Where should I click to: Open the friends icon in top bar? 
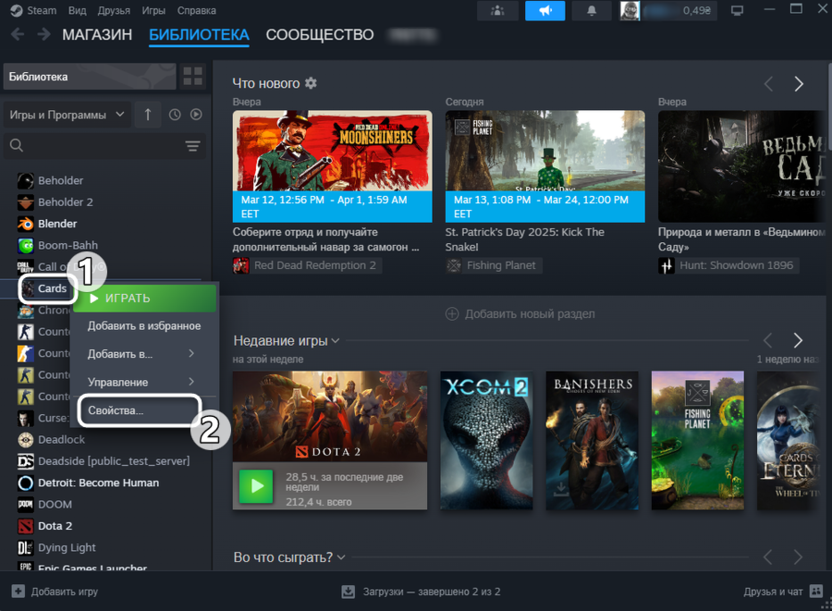498,11
